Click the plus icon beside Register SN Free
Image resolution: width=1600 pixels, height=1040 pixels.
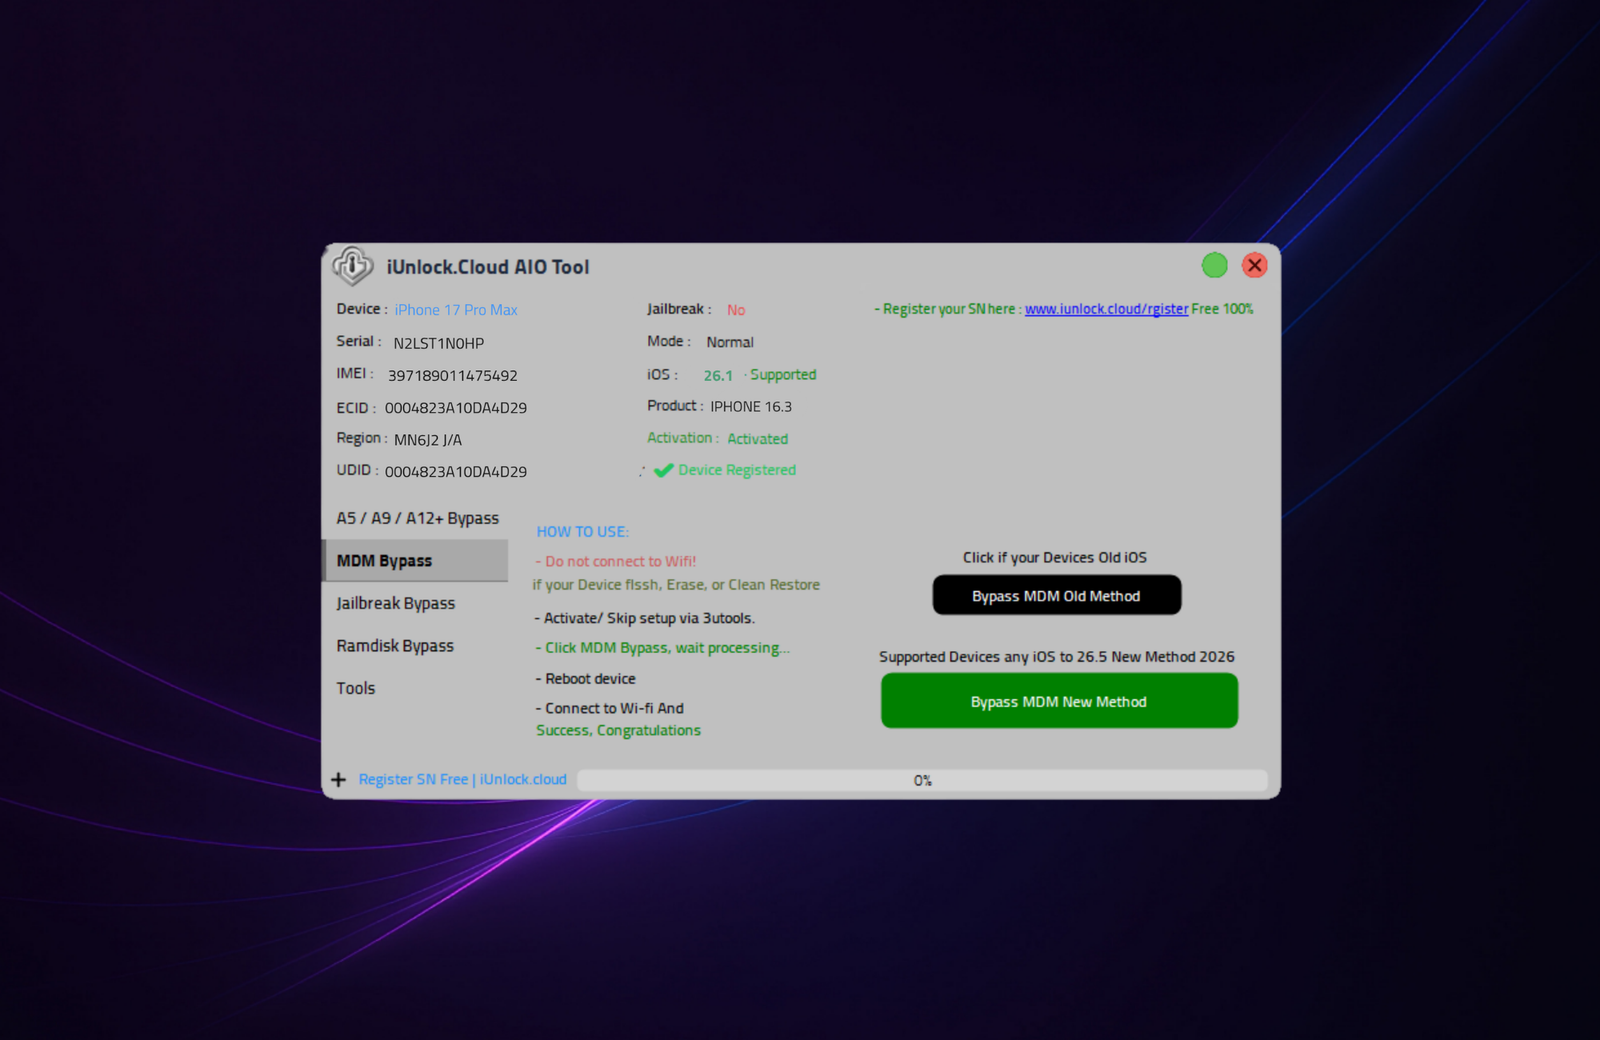(338, 779)
